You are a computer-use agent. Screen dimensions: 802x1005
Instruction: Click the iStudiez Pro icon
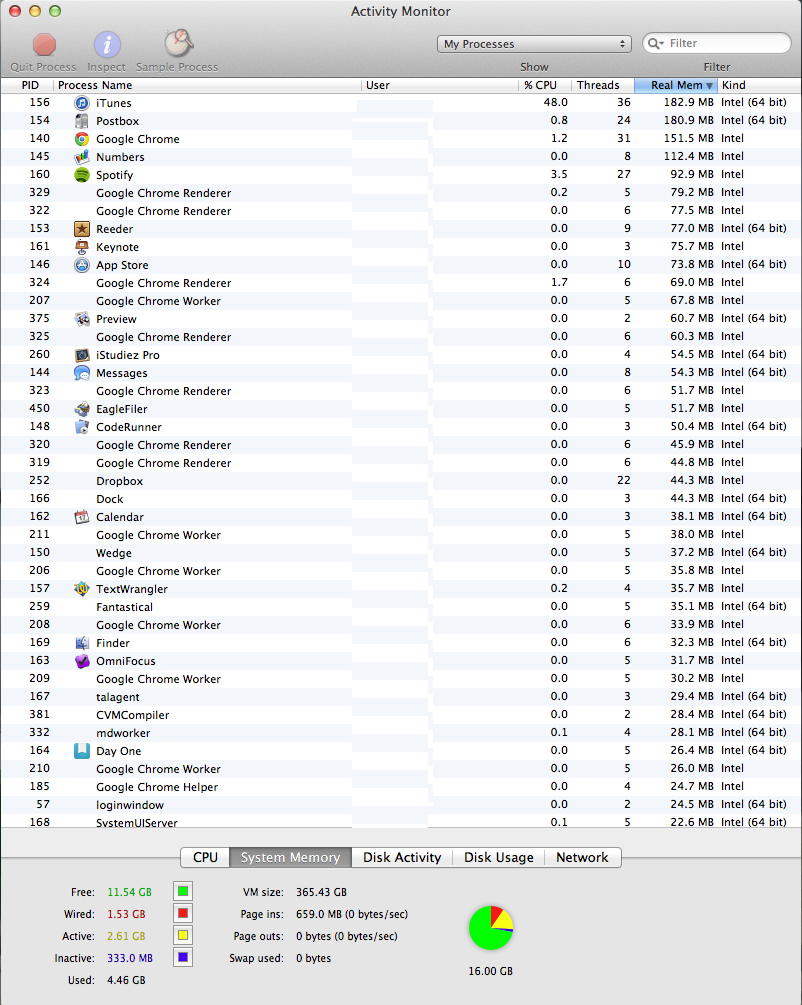tap(81, 354)
